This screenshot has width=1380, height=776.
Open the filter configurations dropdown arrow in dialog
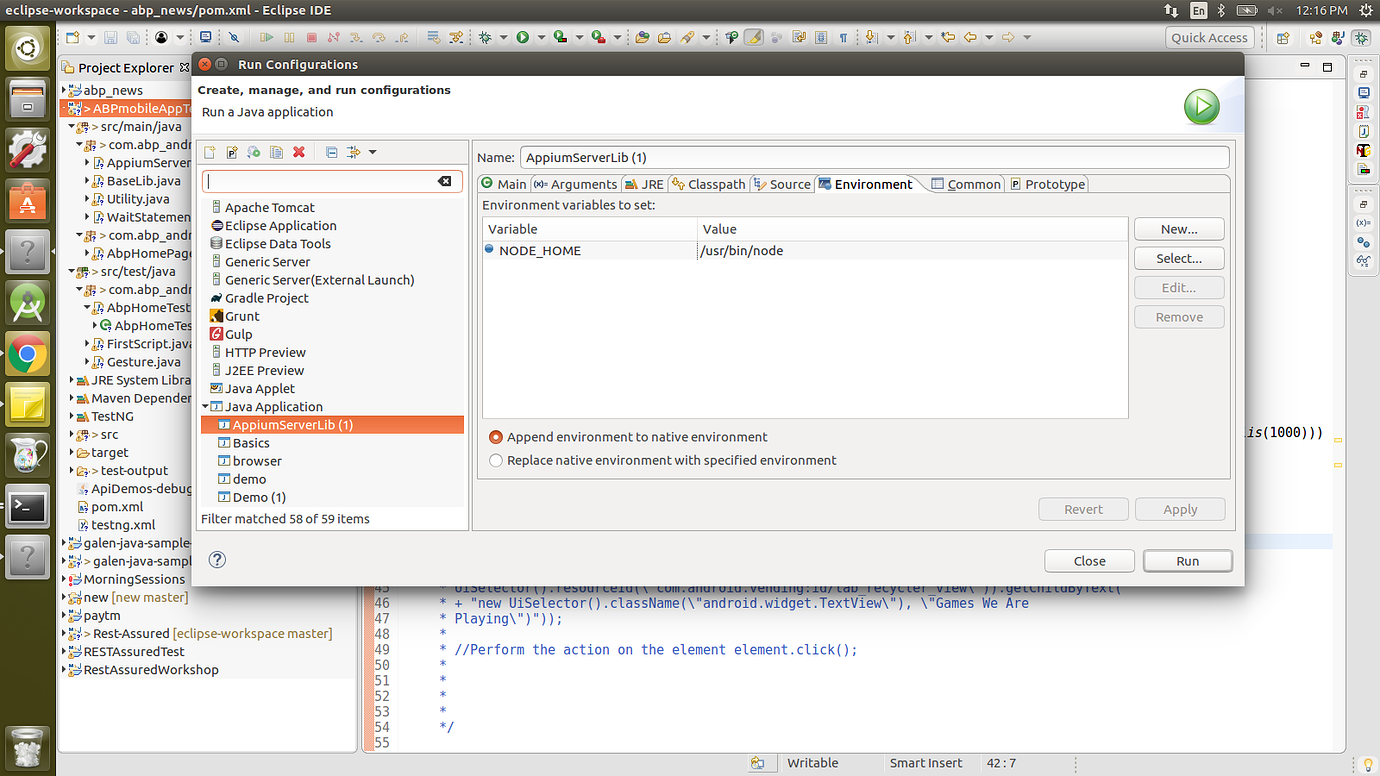pyautogui.click(x=373, y=152)
